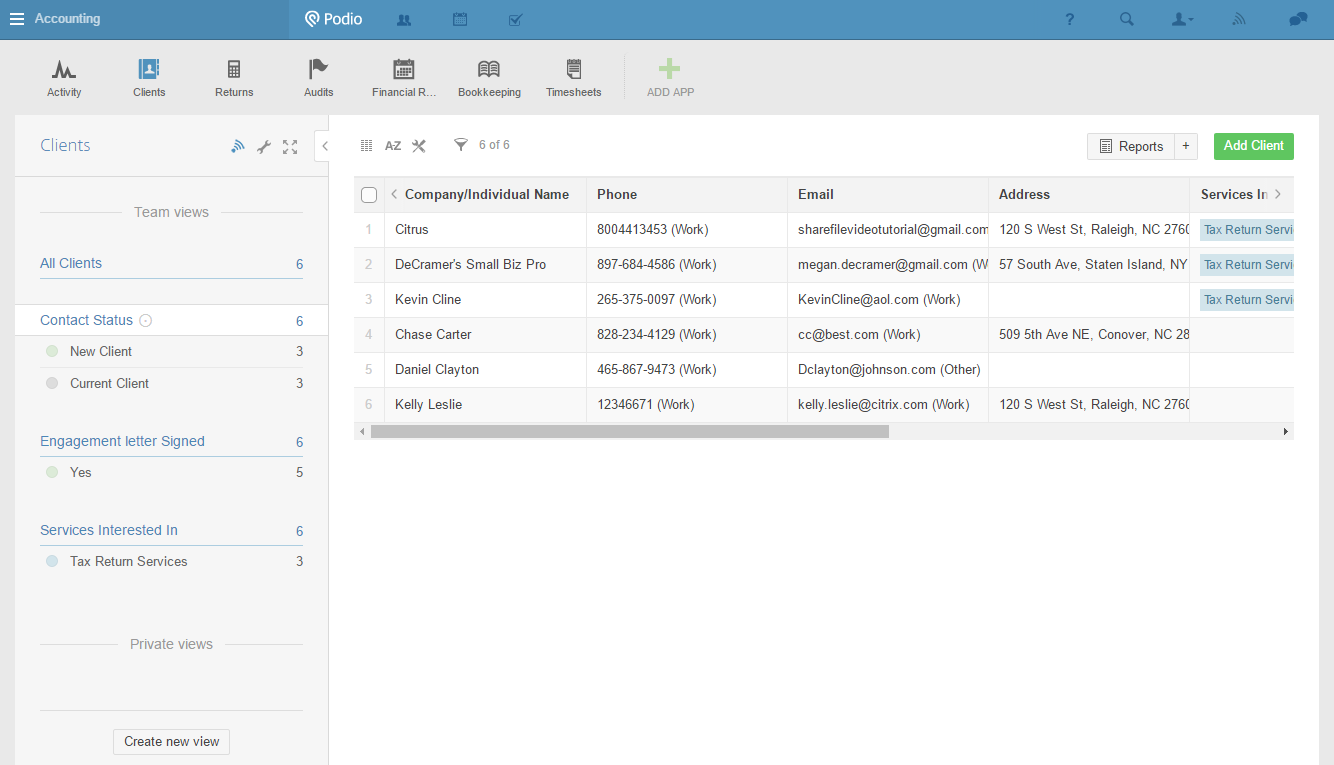The height and width of the screenshot is (765, 1334).
Task: Click the ADD APP plus icon
Action: [x=670, y=70]
